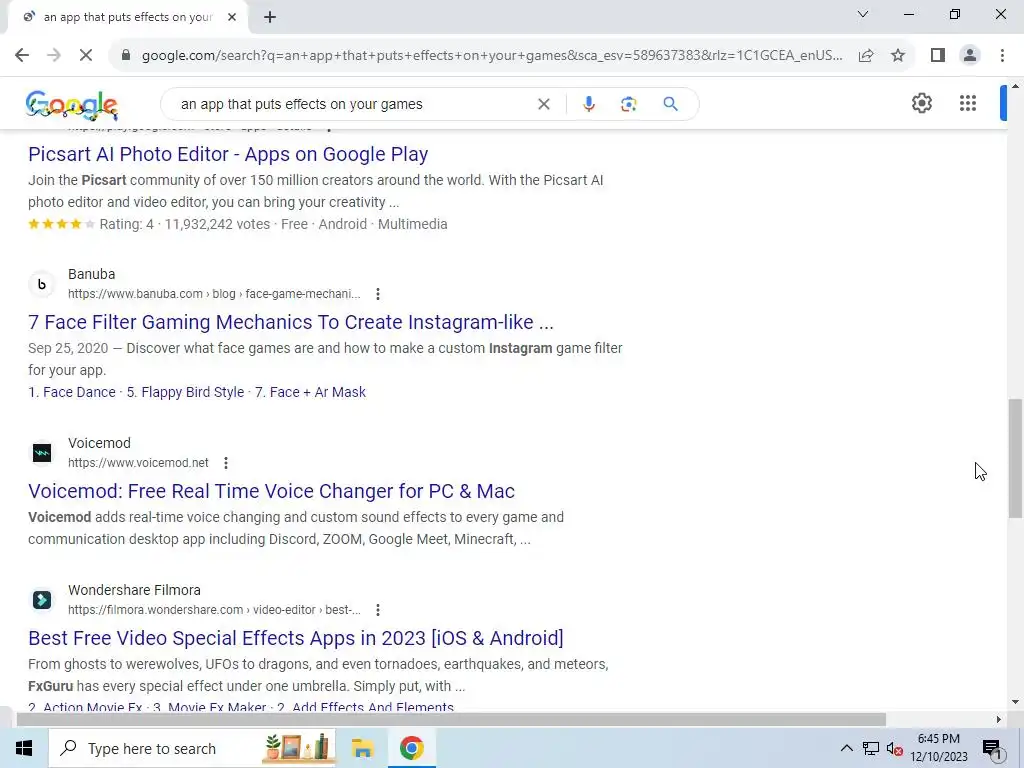Click the forward navigation arrow
This screenshot has width=1024, height=768.
click(x=54, y=56)
